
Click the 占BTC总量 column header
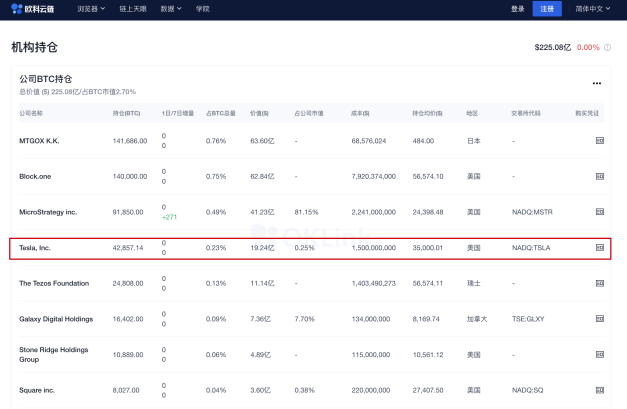pyautogui.click(x=221, y=113)
